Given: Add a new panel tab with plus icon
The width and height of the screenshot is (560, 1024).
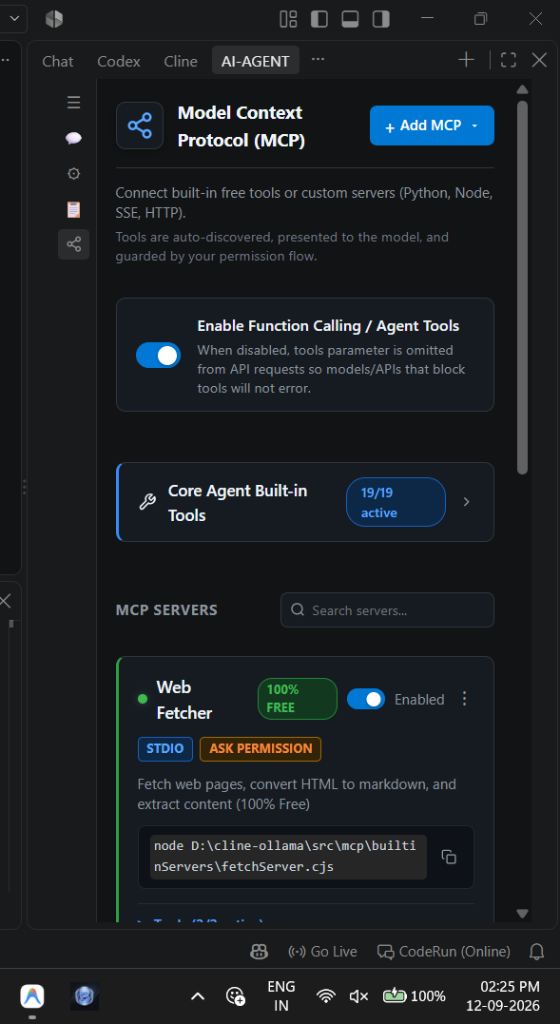Looking at the screenshot, I should coord(466,60).
